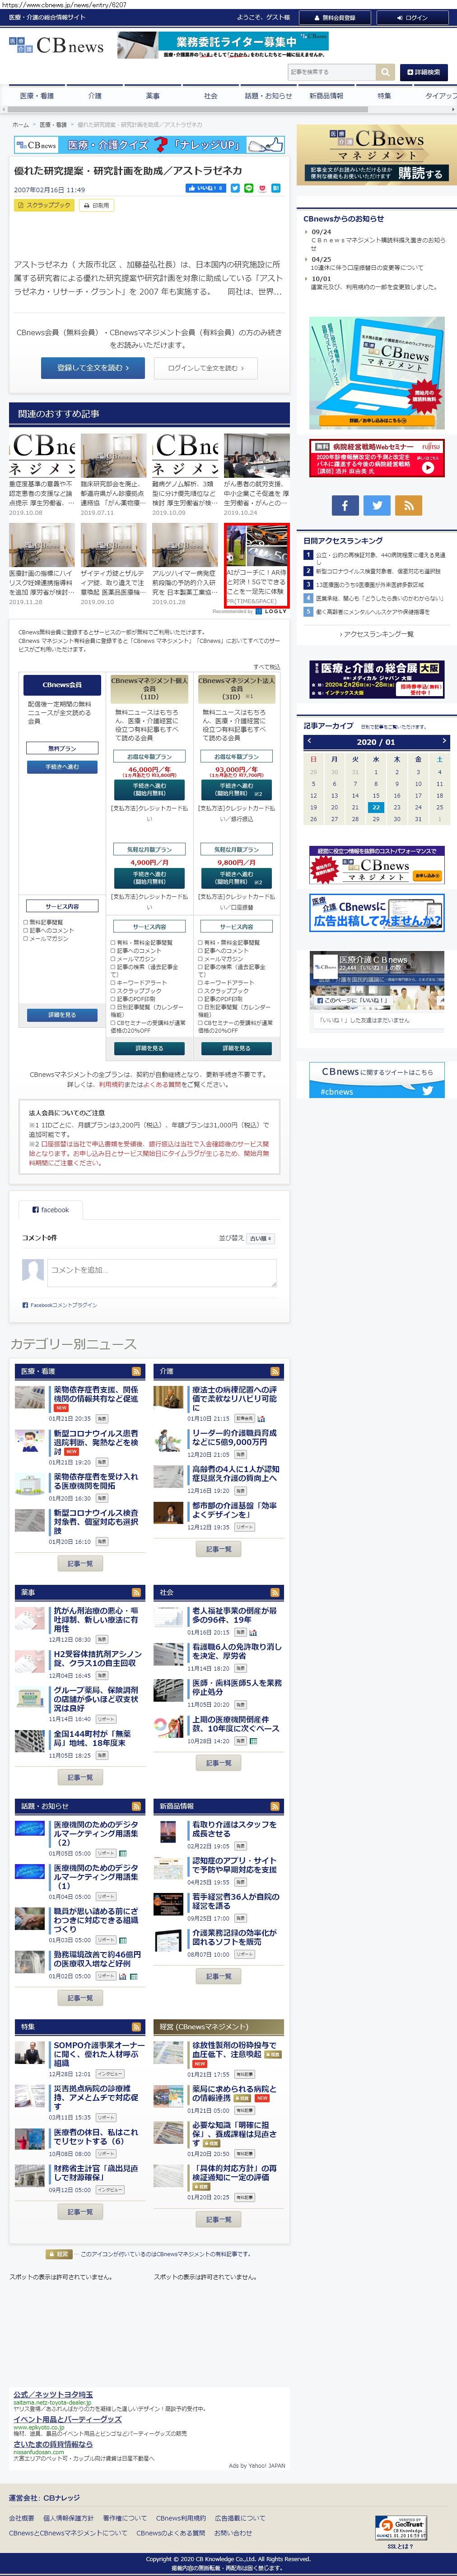The image size is (457, 2576).
Task: Click RSS icon in 薬事 category header
Action: [x=136, y=1592]
